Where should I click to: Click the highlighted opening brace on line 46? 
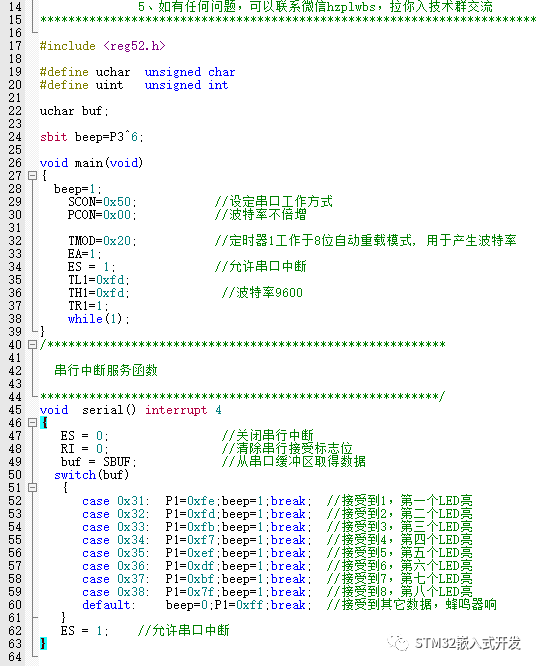coord(44,423)
